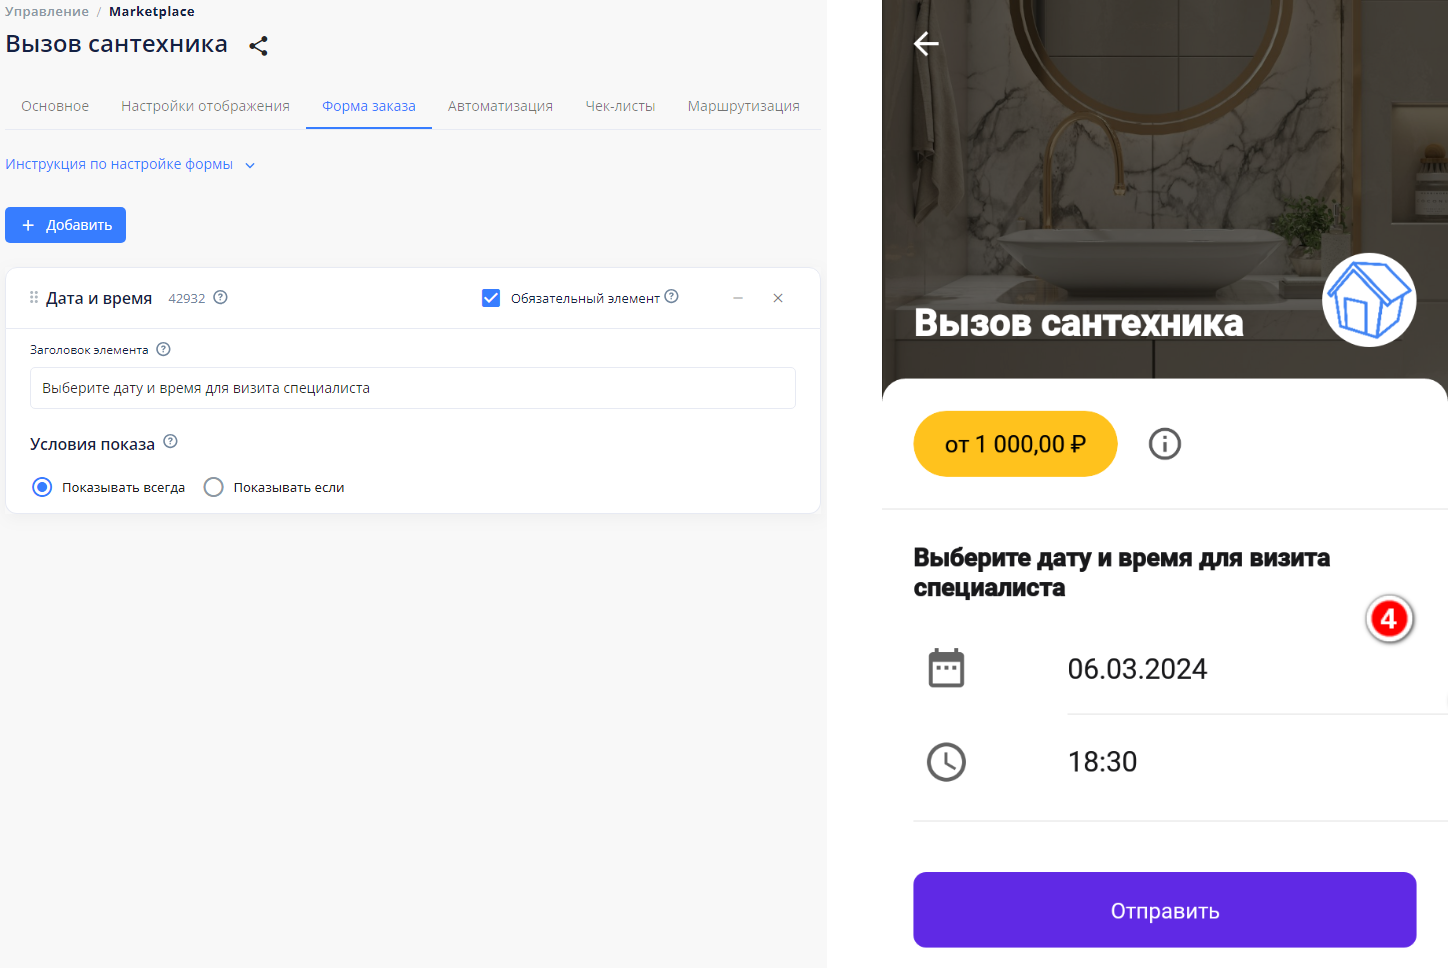Click the help icon next to Заголовок элемента
The width and height of the screenshot is (1448, 968).
click(164, 349)
